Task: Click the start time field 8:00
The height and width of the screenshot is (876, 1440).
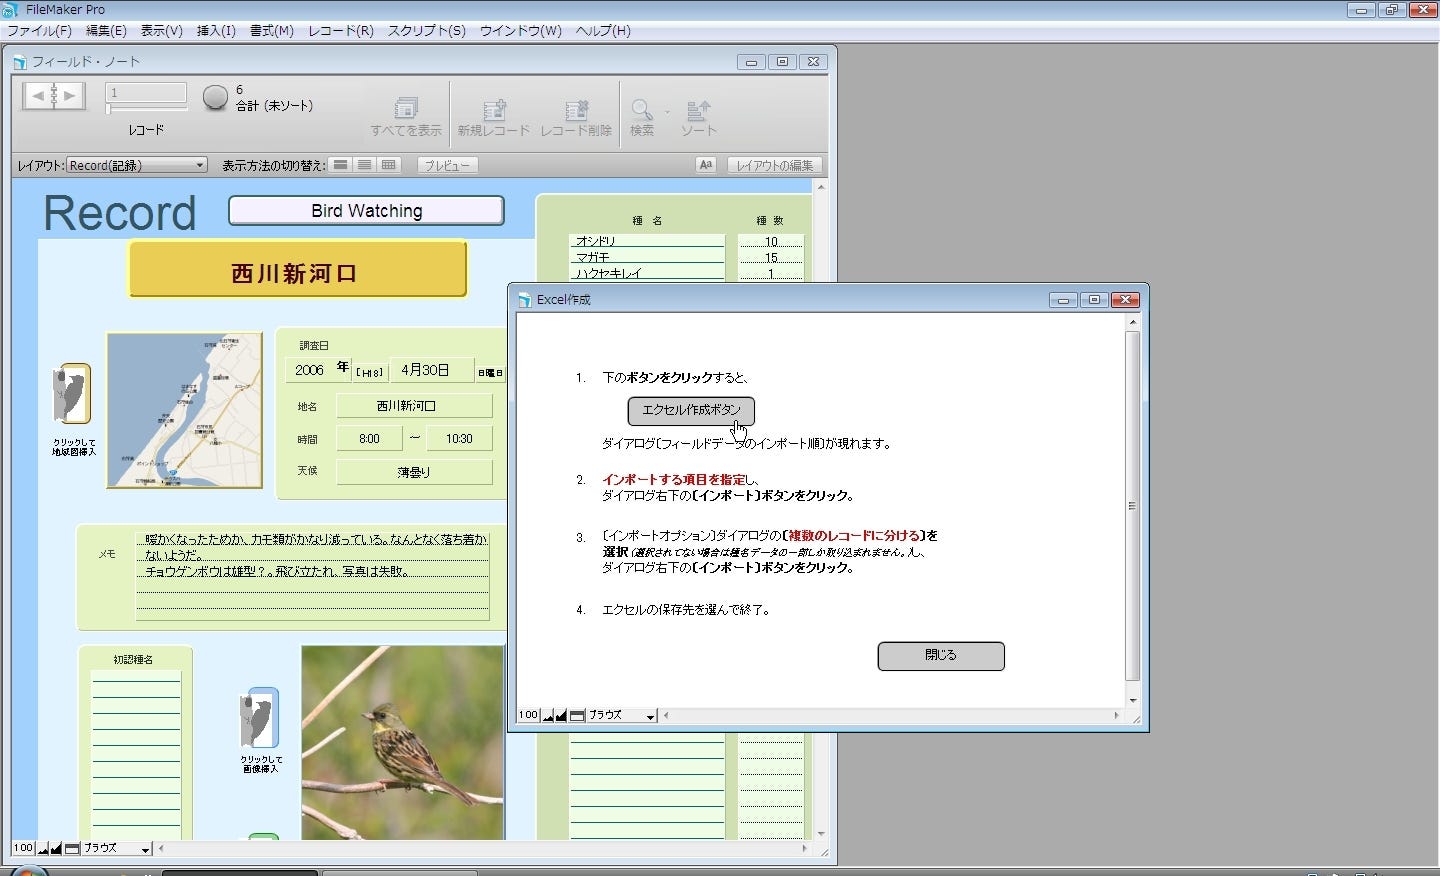Action: tap(369, 438)
